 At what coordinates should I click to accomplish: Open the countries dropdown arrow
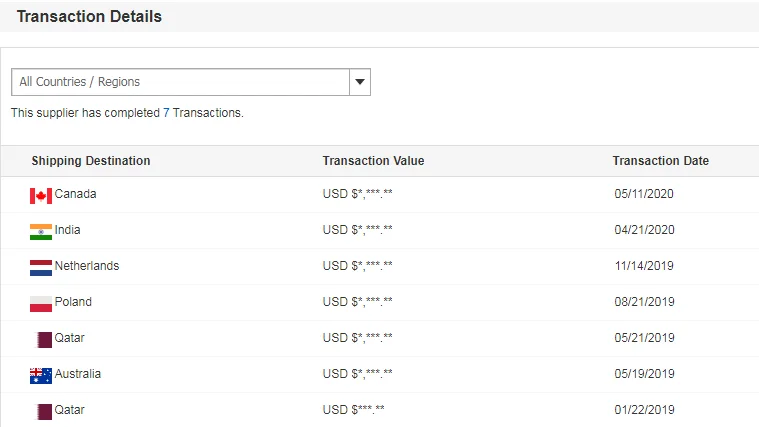360,82
